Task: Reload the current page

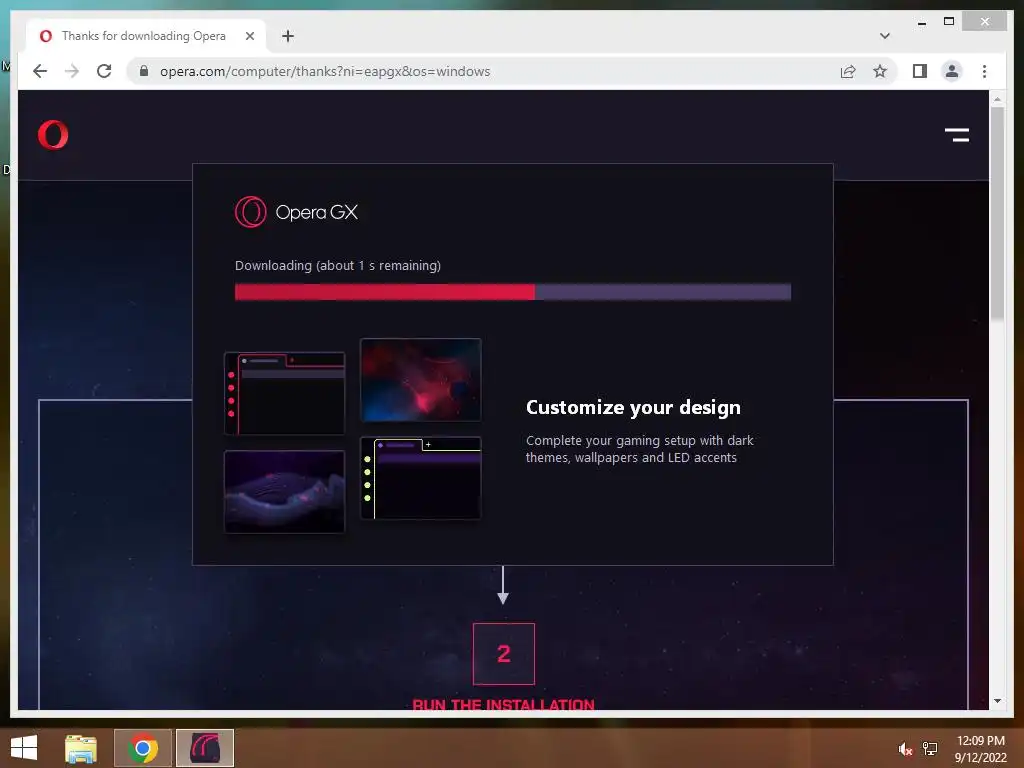Action: click(104, 71)
